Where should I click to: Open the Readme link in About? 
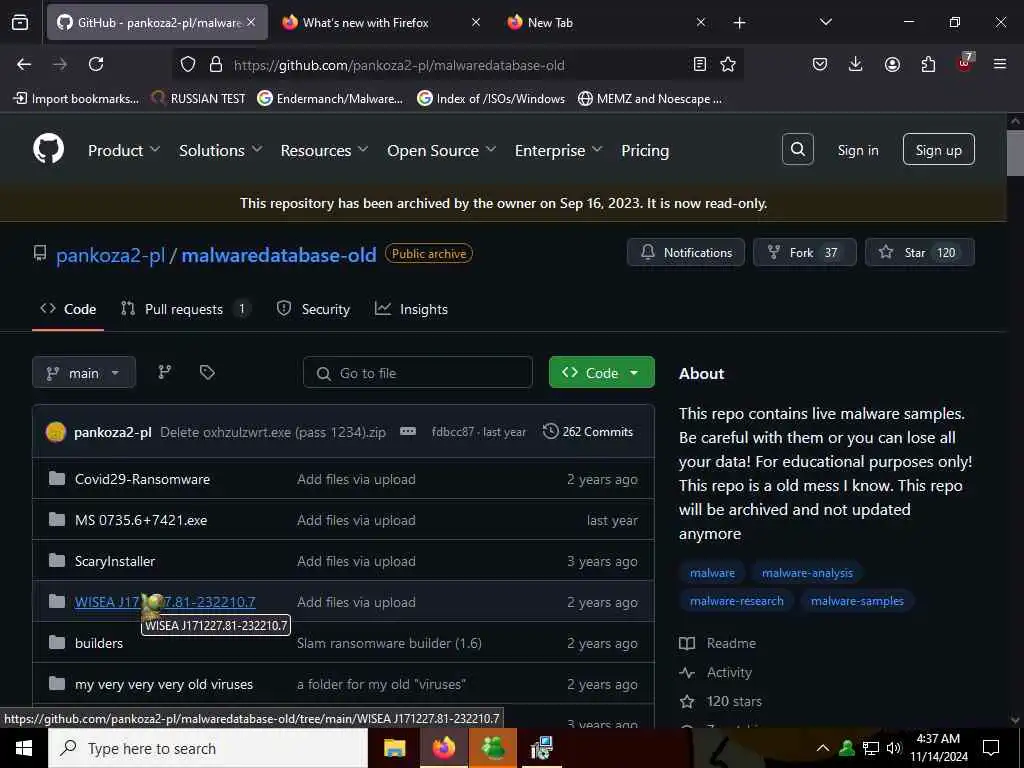tap(718, 643)
